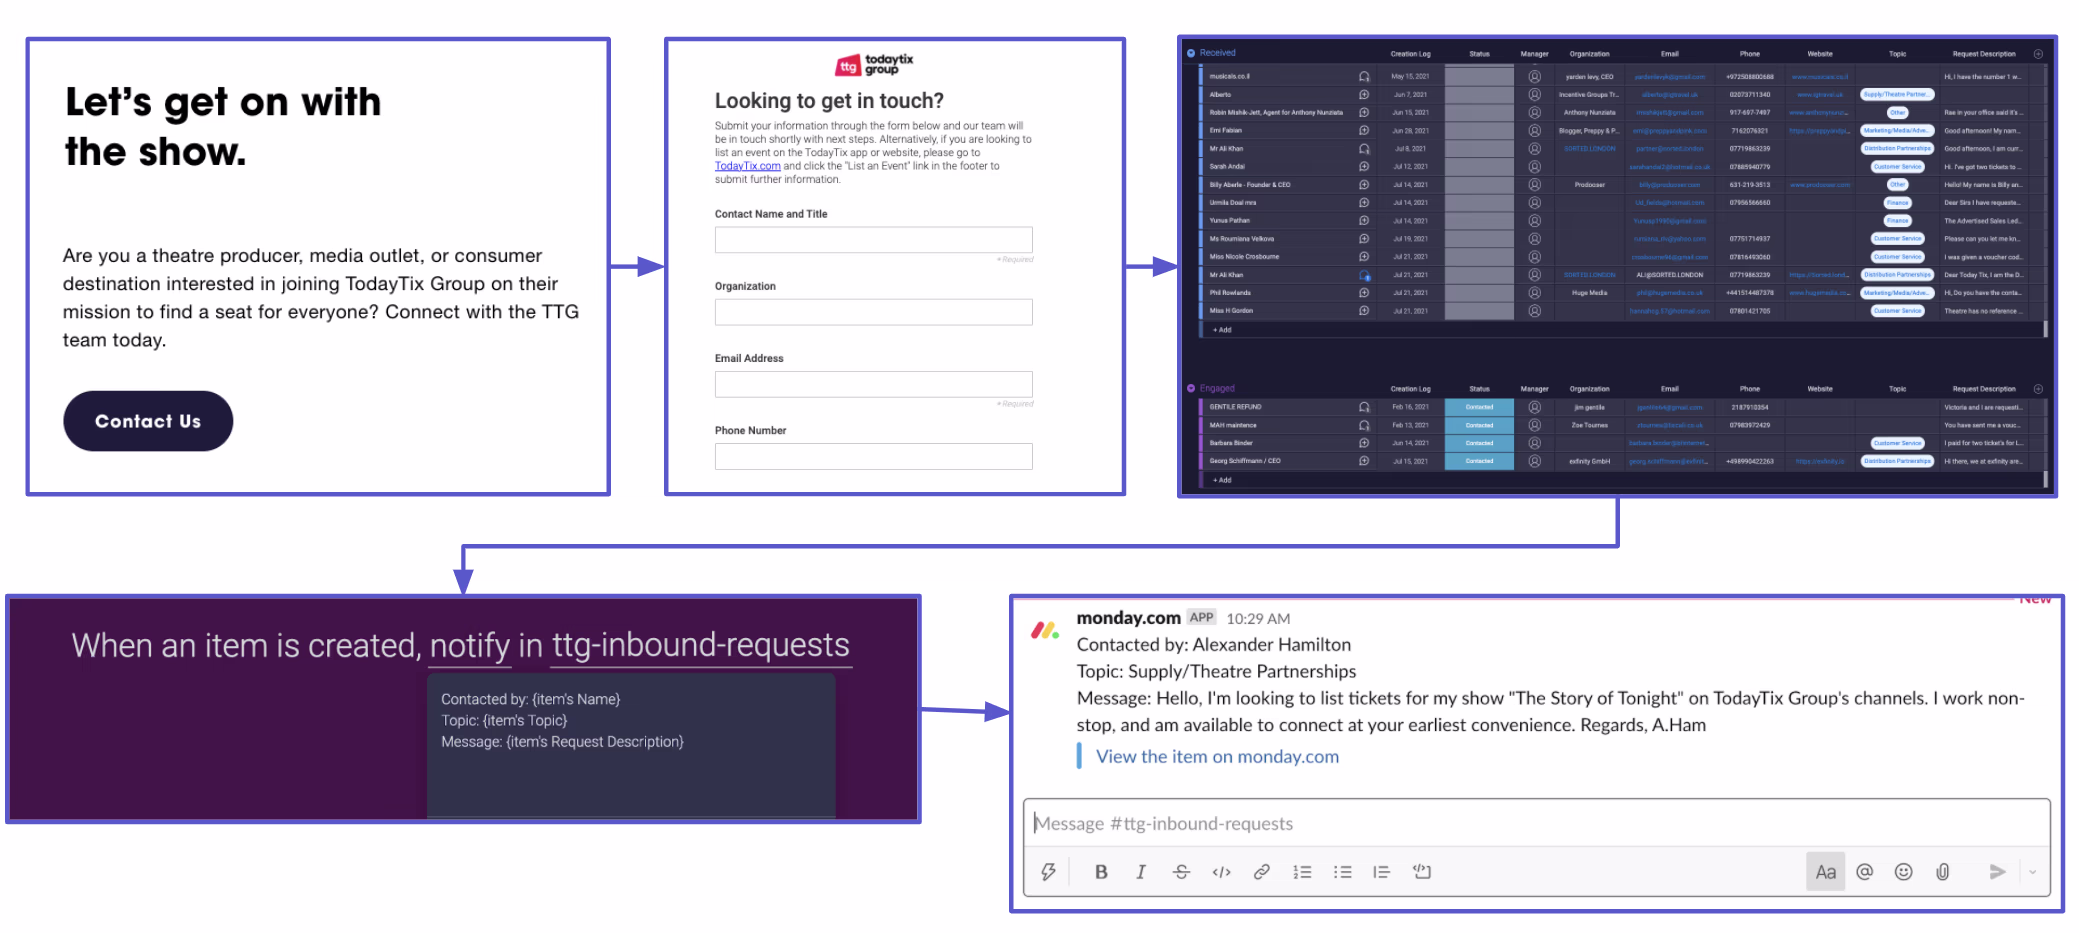Open status picker for Emi Fabian row
The image size is (2079, 933).
(x=1479, y=131)
